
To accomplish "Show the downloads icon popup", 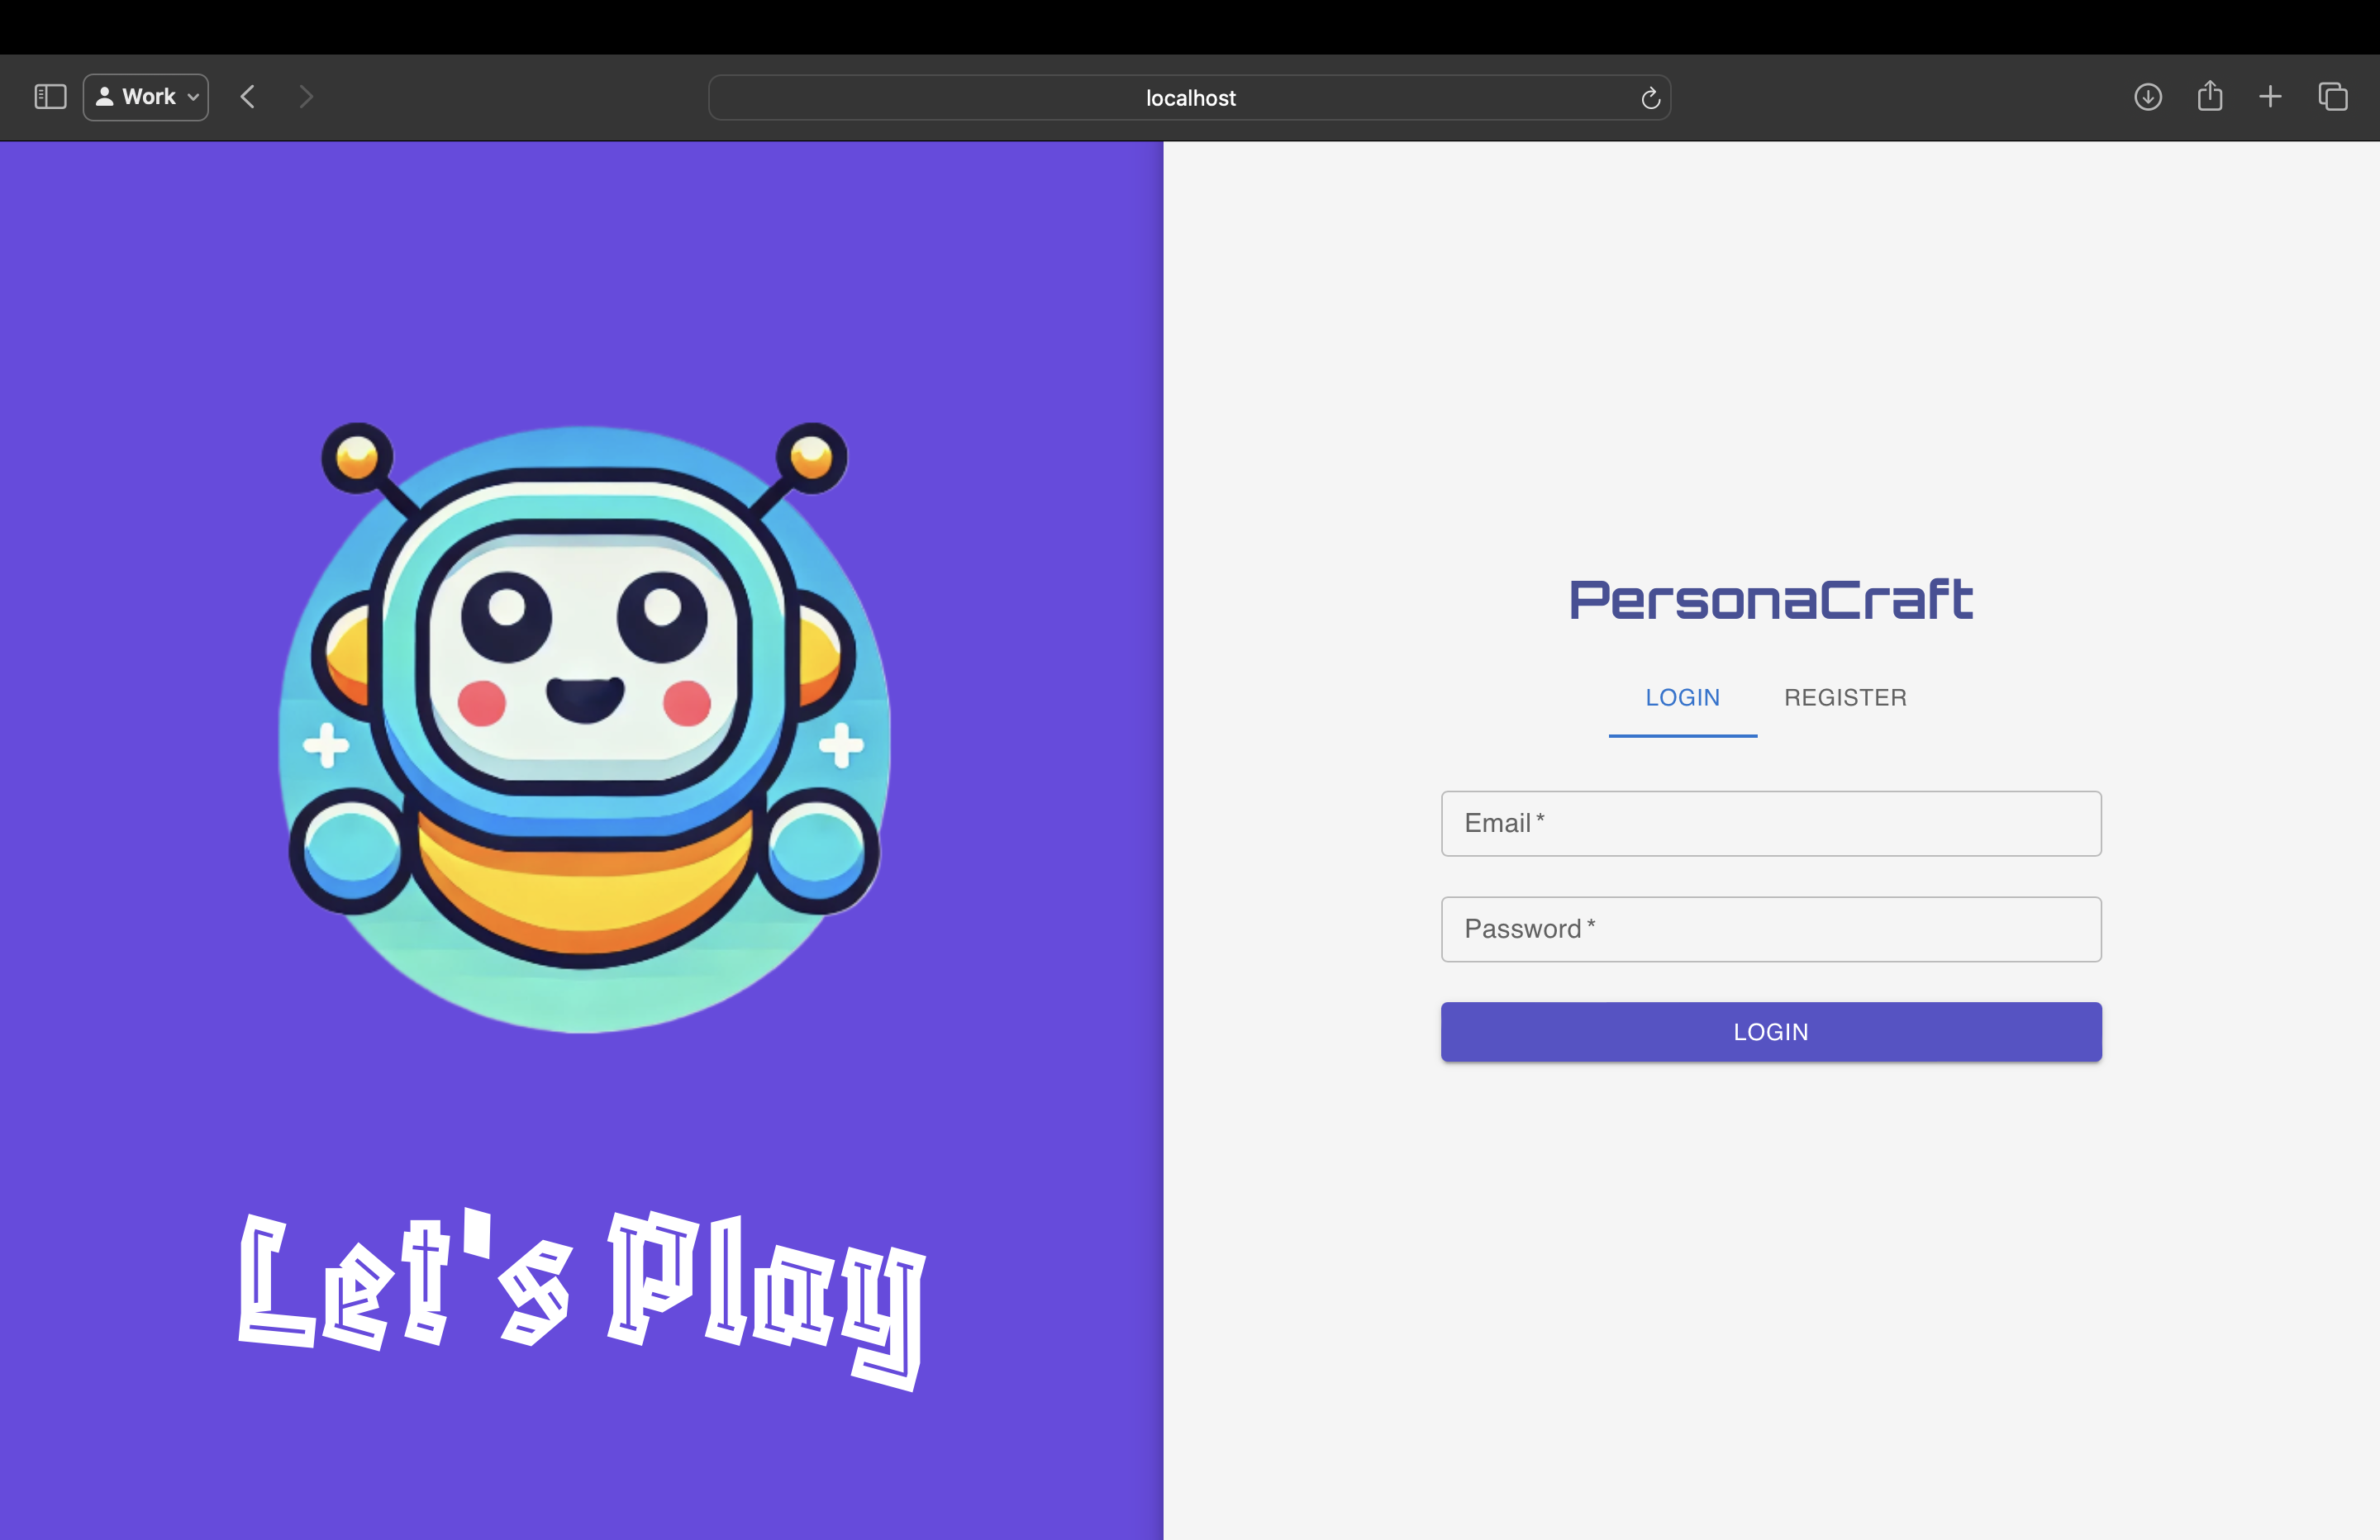I will pyautogui.click(x=2147, y=97).
